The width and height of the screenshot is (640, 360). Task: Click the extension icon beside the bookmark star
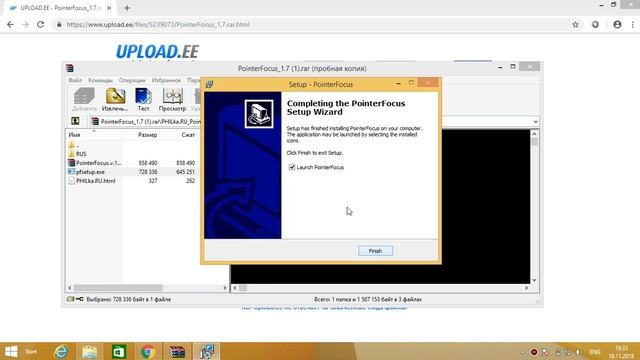coord(596,24)
